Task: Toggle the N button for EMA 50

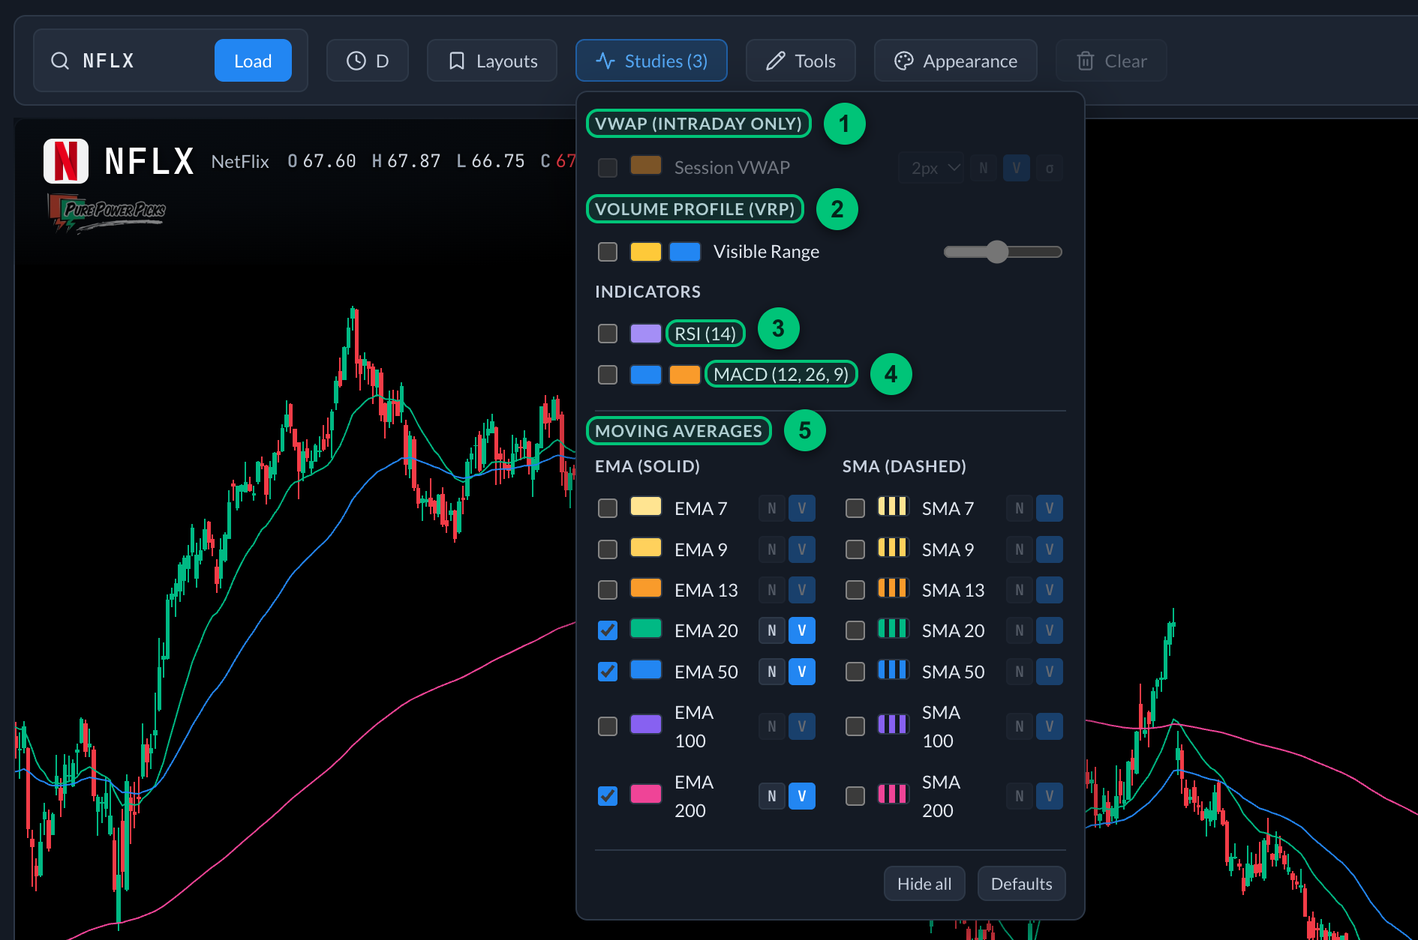Action: click(772, 672)
